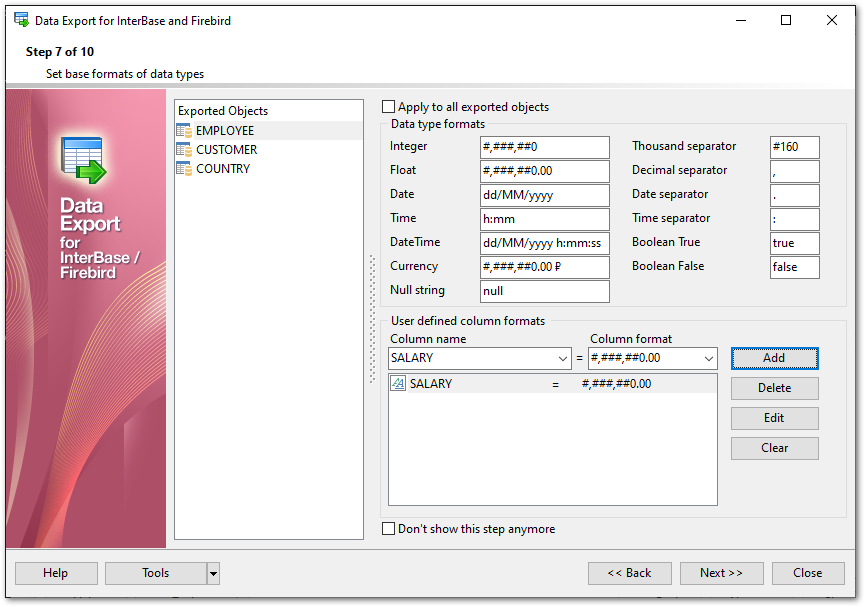Enable Apply to all exported objects
Image resolution: width=865 pixels, height=607 pixels.
coord(389,107)
